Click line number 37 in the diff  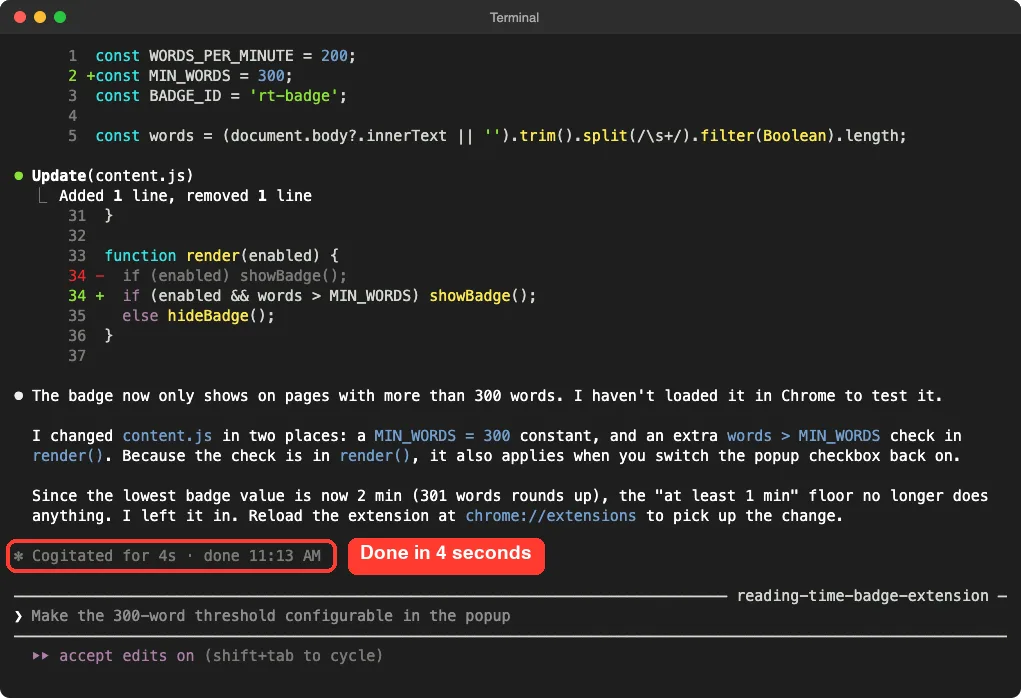tap(77, 356)
